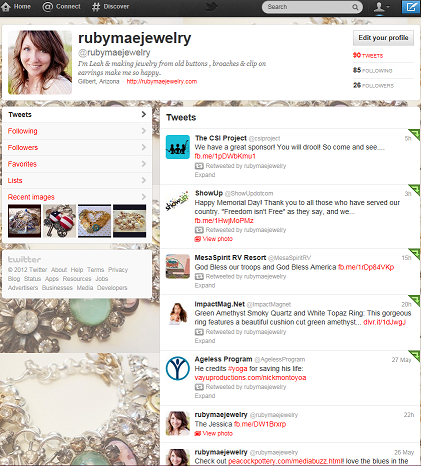Viewport: 421px width, 466px height.
Task: Click into the Search input field
Action: point(307,7)
